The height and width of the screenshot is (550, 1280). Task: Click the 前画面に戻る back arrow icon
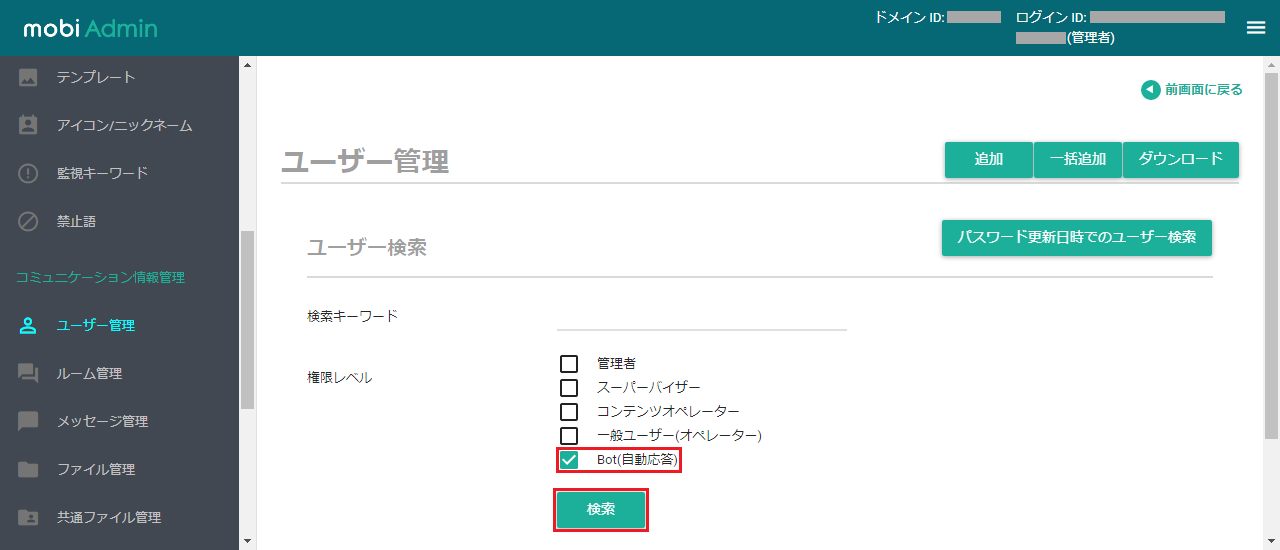[x=1151, y=90]
